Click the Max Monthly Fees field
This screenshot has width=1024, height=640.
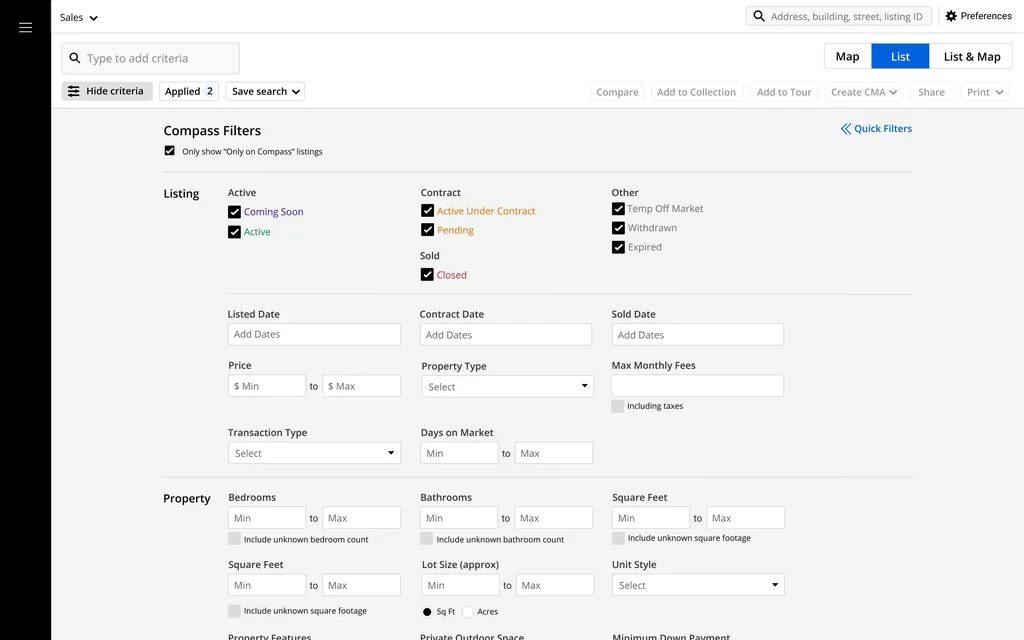[x=697, y=386]
